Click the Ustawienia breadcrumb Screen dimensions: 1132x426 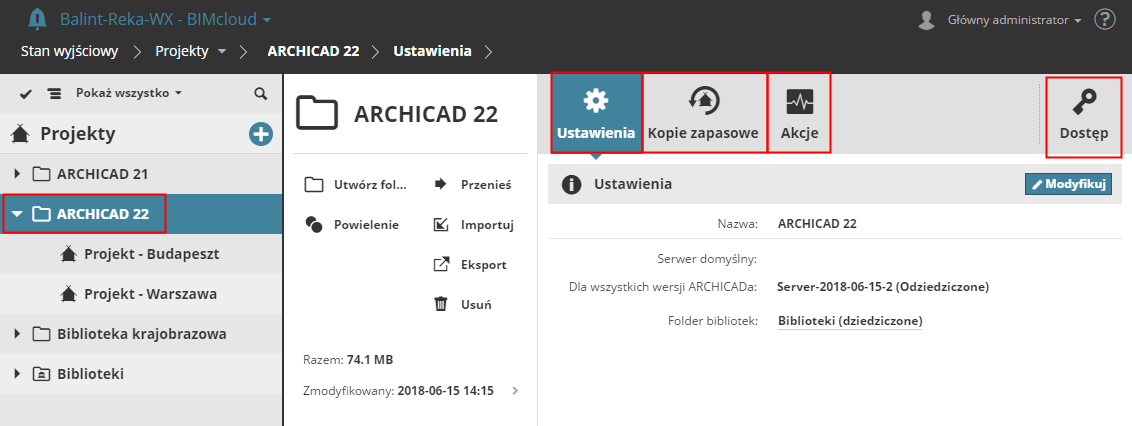coord(432,51)
